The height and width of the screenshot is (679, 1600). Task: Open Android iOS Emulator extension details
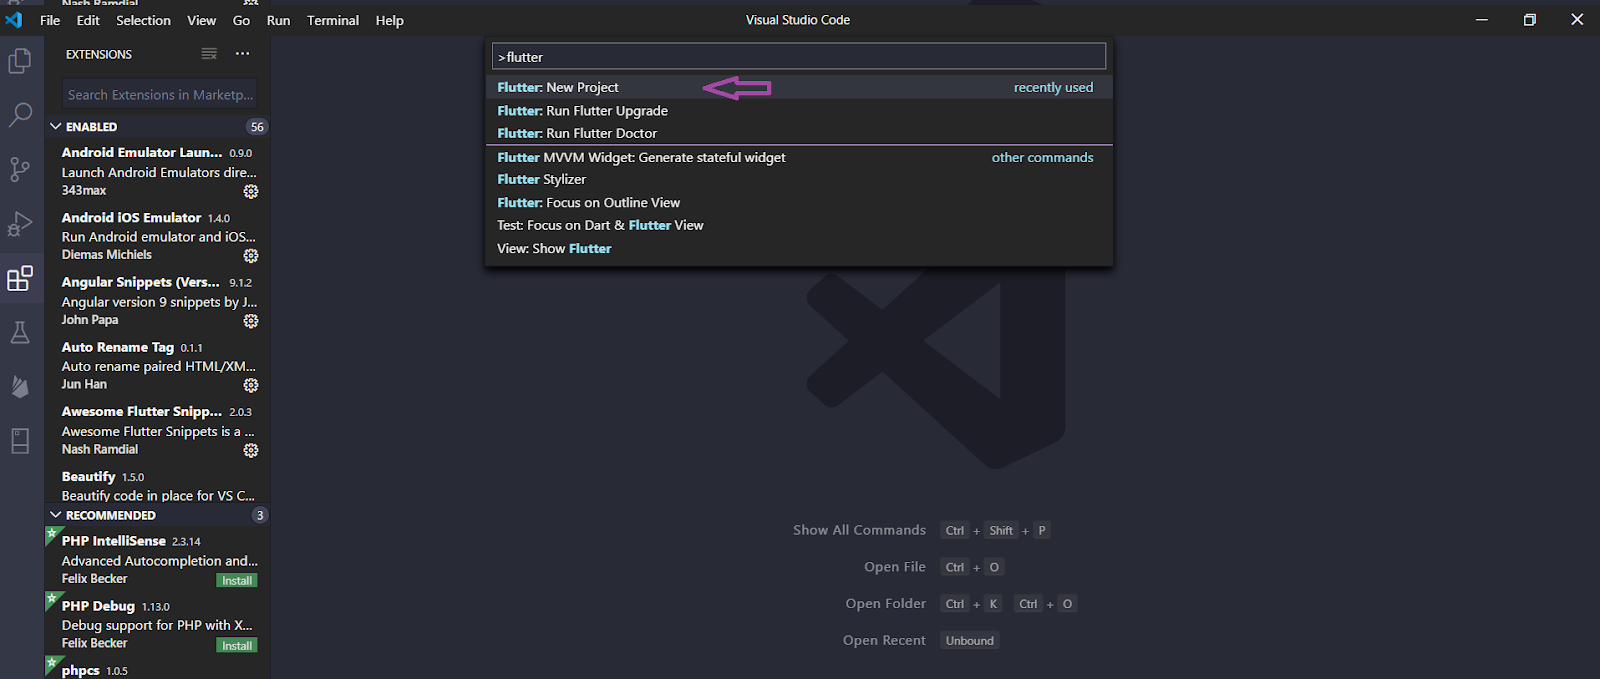pyautogui.click(x=157, y=236)
